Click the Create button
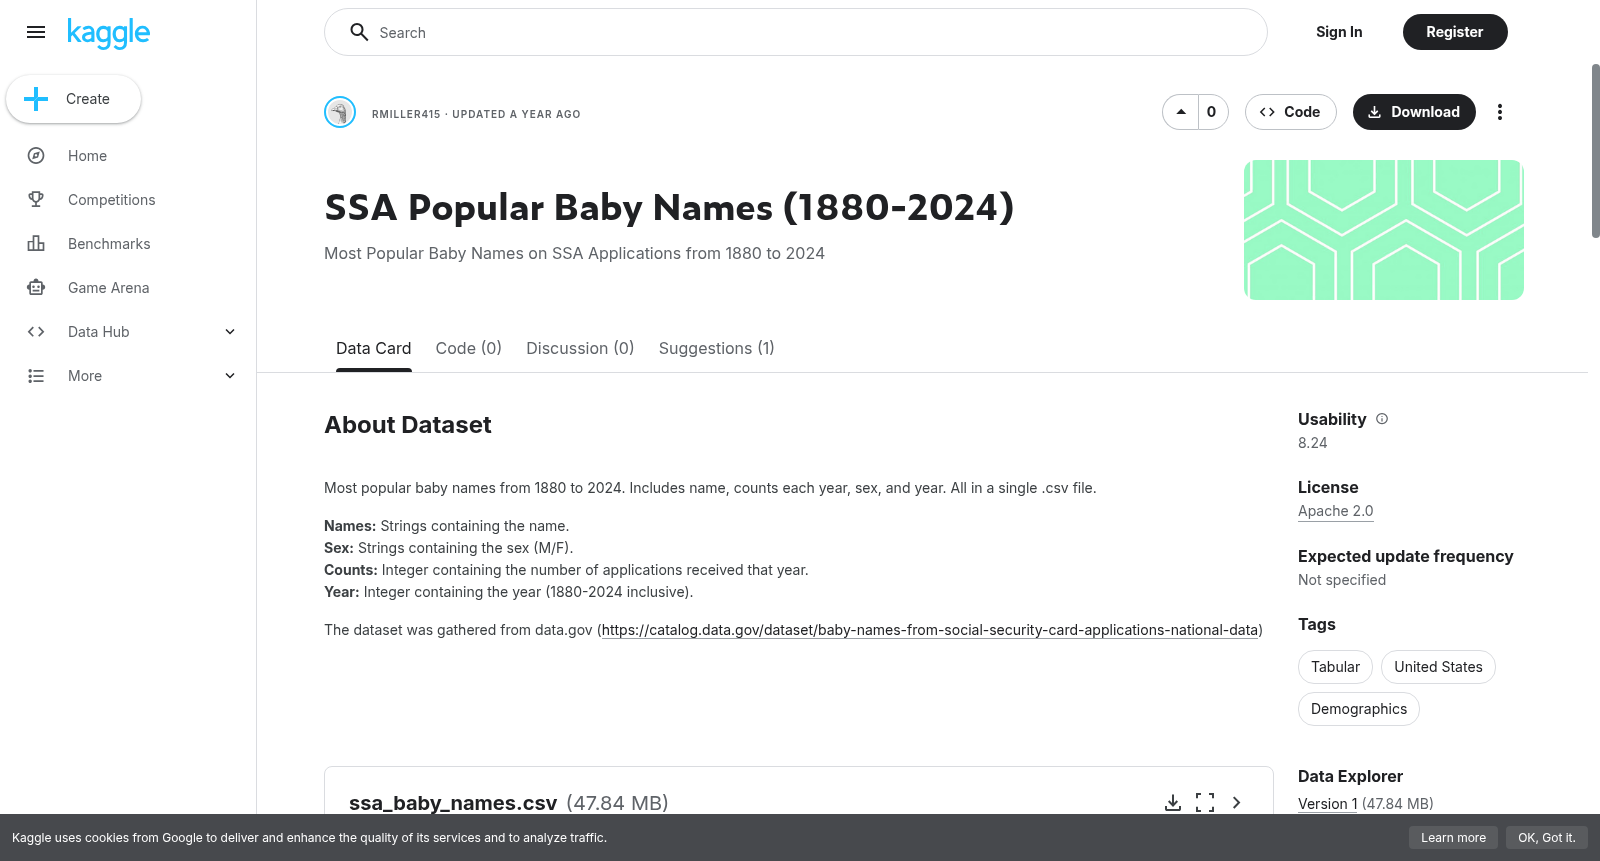 point(73,99)
